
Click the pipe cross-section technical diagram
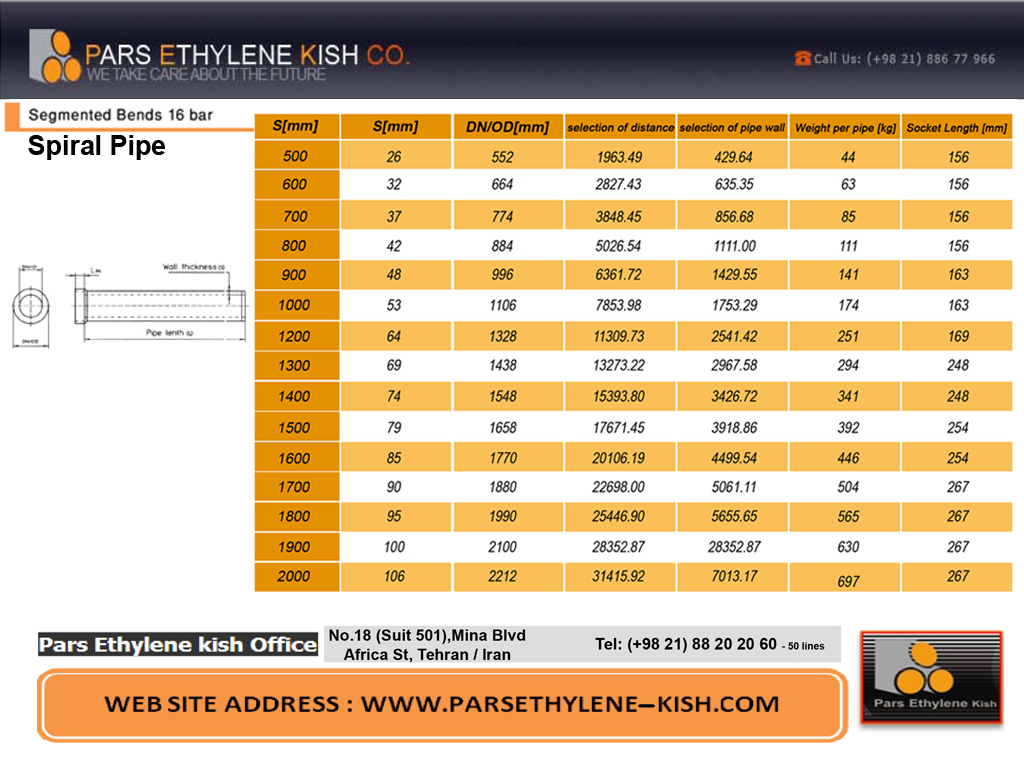coord(160,305)
